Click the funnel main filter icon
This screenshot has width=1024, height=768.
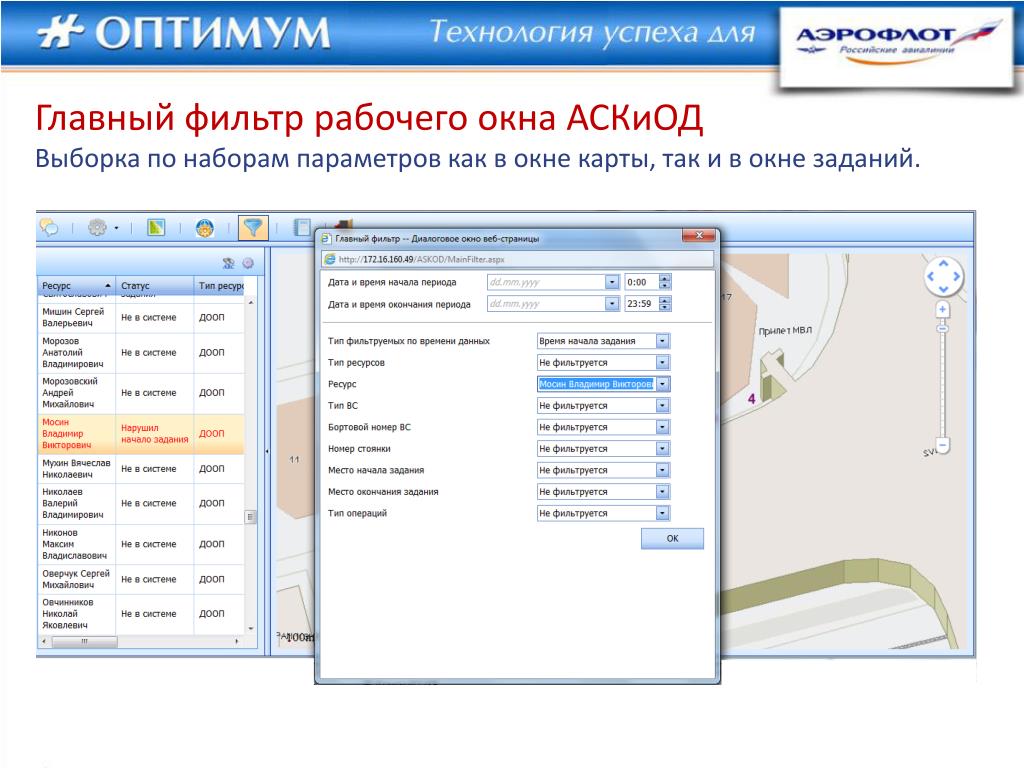coord(254,228)
